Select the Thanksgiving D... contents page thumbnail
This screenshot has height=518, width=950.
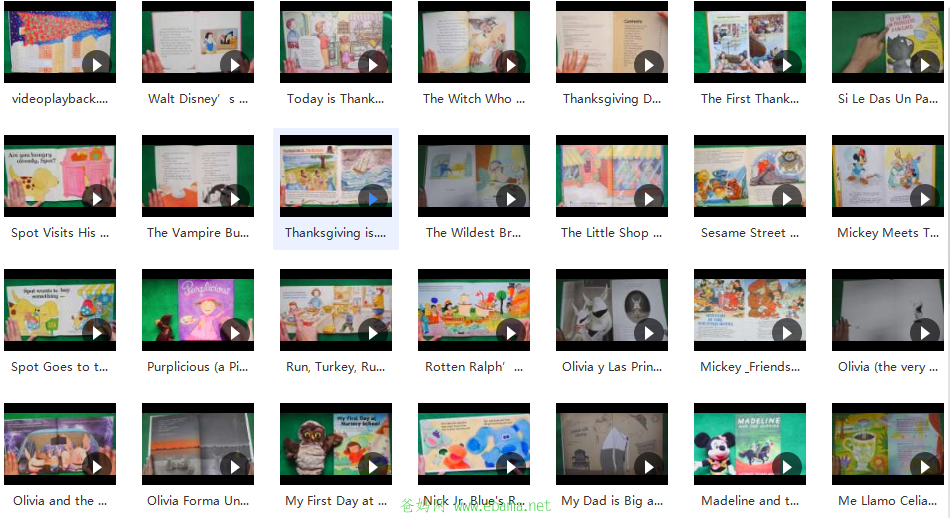tap(612, 42)
